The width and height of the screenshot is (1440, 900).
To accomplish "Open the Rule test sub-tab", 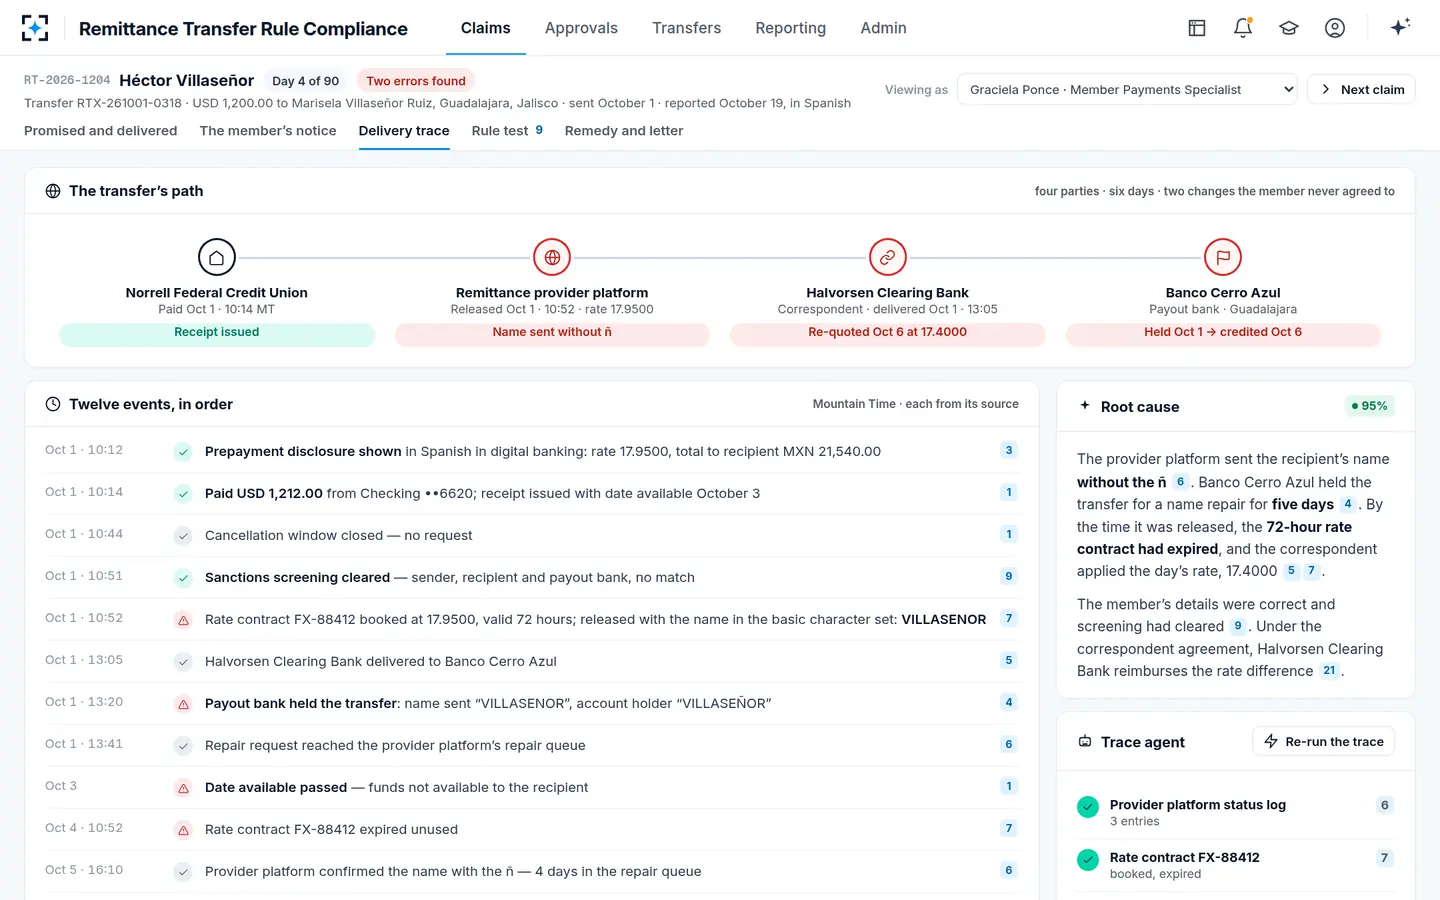I will [x=507, y=131].
